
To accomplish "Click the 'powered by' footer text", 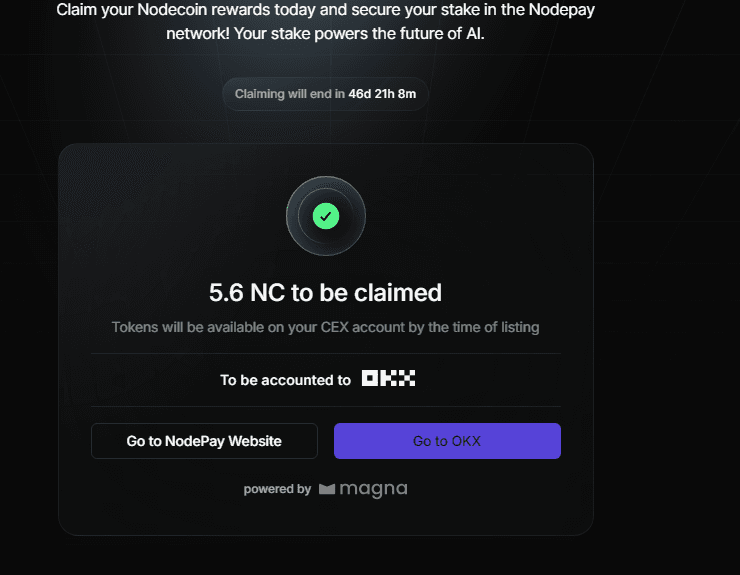I will click(277, 490).
